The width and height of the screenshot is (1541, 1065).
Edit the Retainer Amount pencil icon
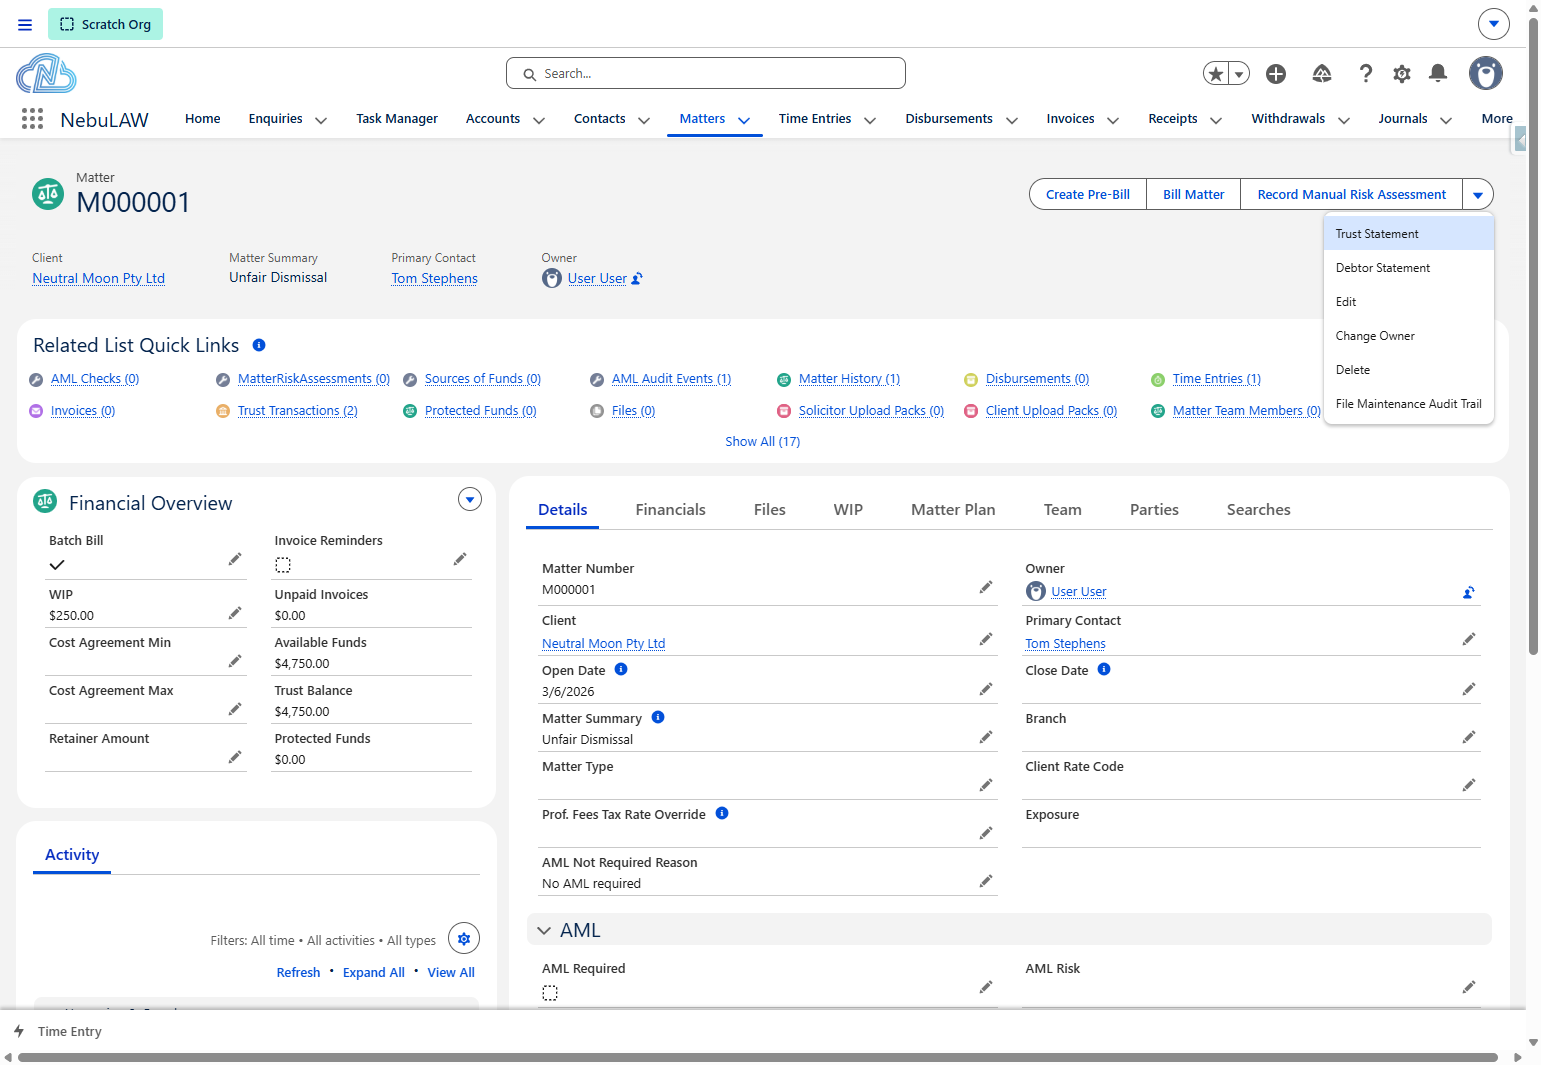coord(235,757)
